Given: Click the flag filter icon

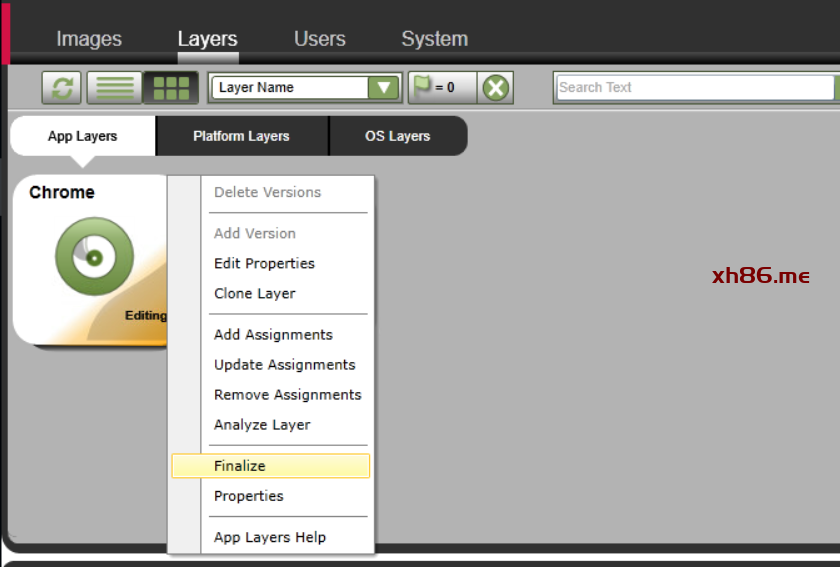Looking at the screenshot, I should [x=424, y=87].
